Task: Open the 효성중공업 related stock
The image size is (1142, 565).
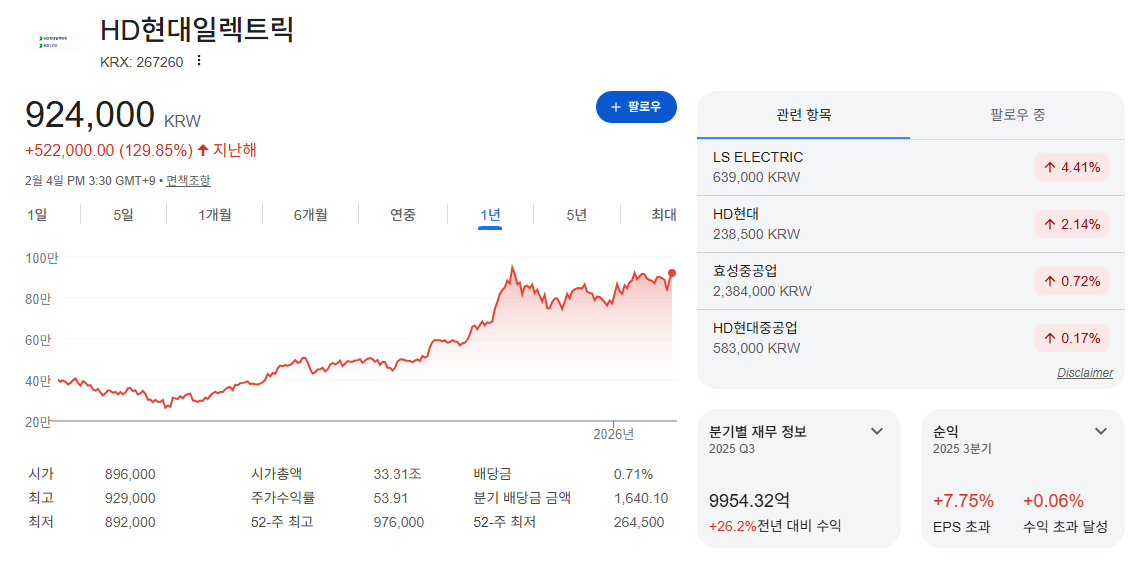Action: (x=910, y=281)
